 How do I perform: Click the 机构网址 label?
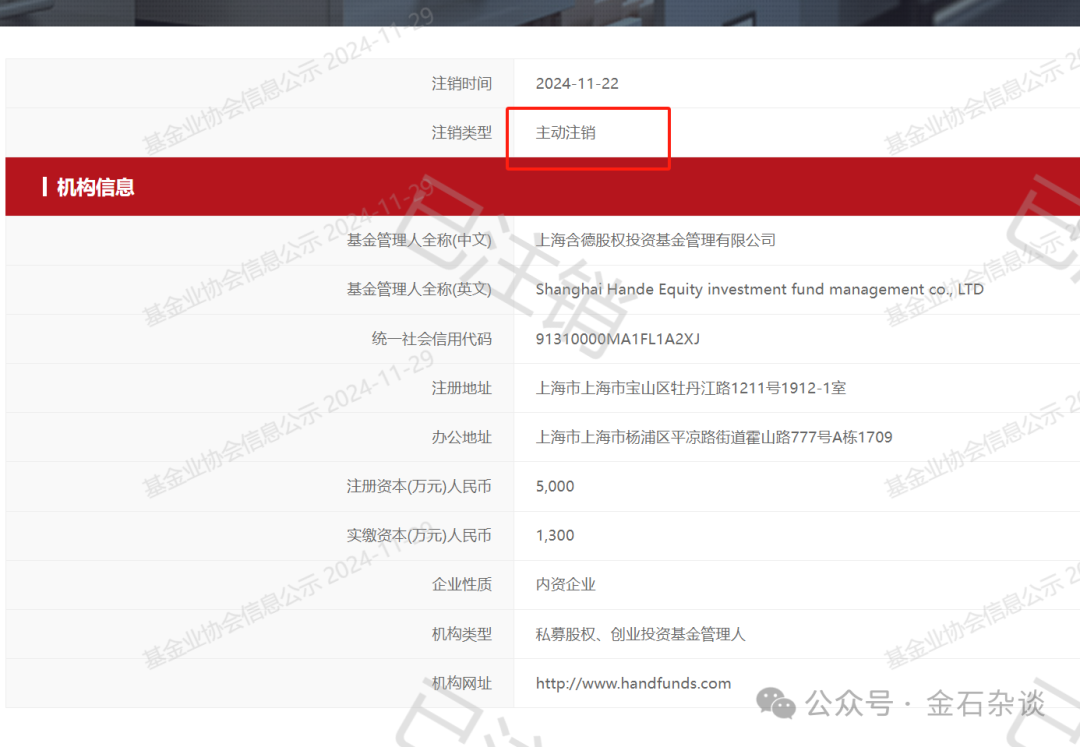[461, 683]
